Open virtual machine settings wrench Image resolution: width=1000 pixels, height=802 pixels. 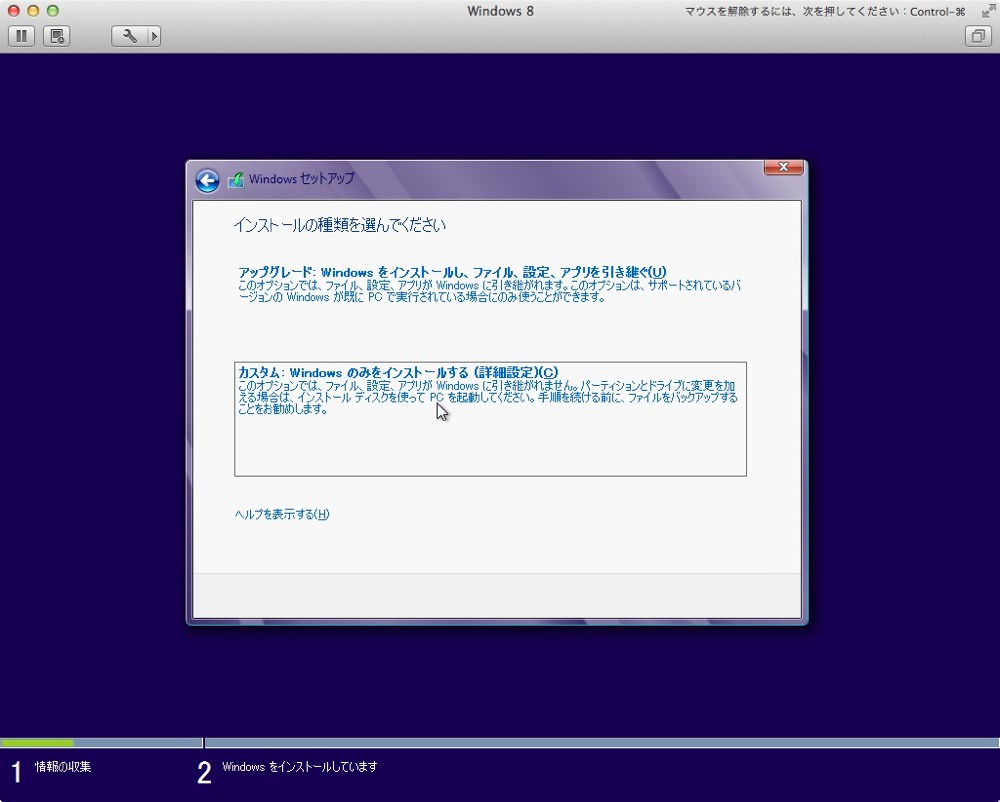pos(129,36)
